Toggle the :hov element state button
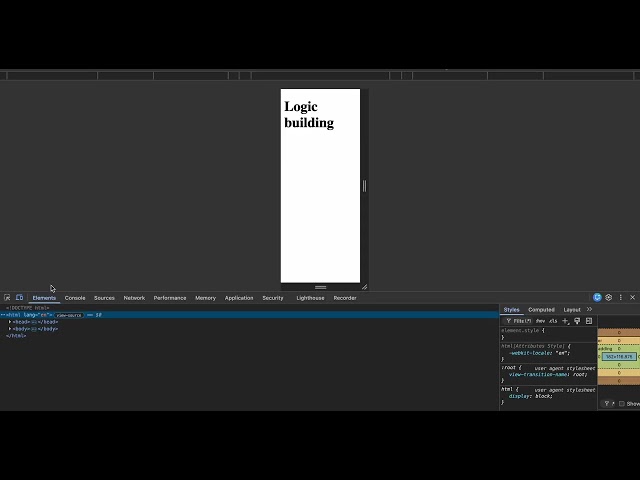This screenshot has width=640, height=480. [540, 321]
